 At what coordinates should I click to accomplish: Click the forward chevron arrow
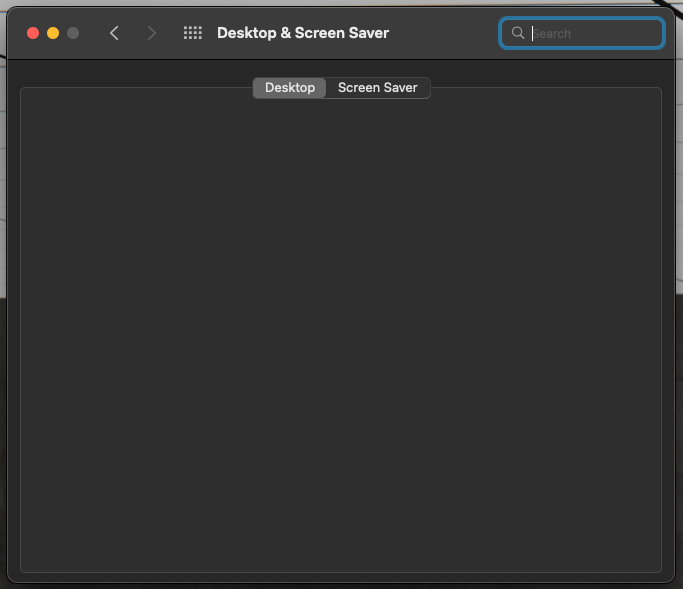[x=152, y=33]
